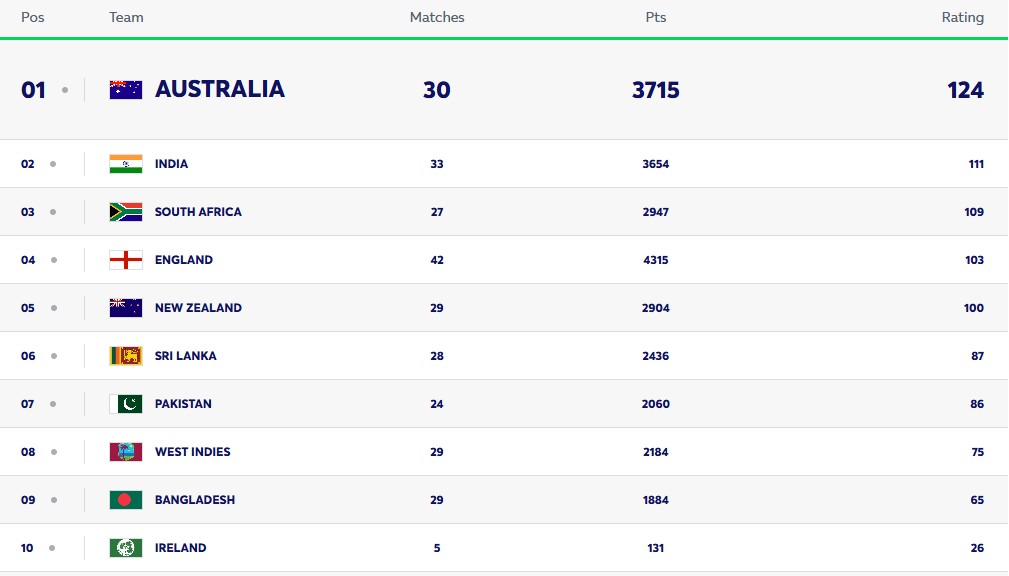Click the Pakistan flag icon
The height and width of the screenshot is (576, 1009).
pyautogui.click(x=126, y=404)
